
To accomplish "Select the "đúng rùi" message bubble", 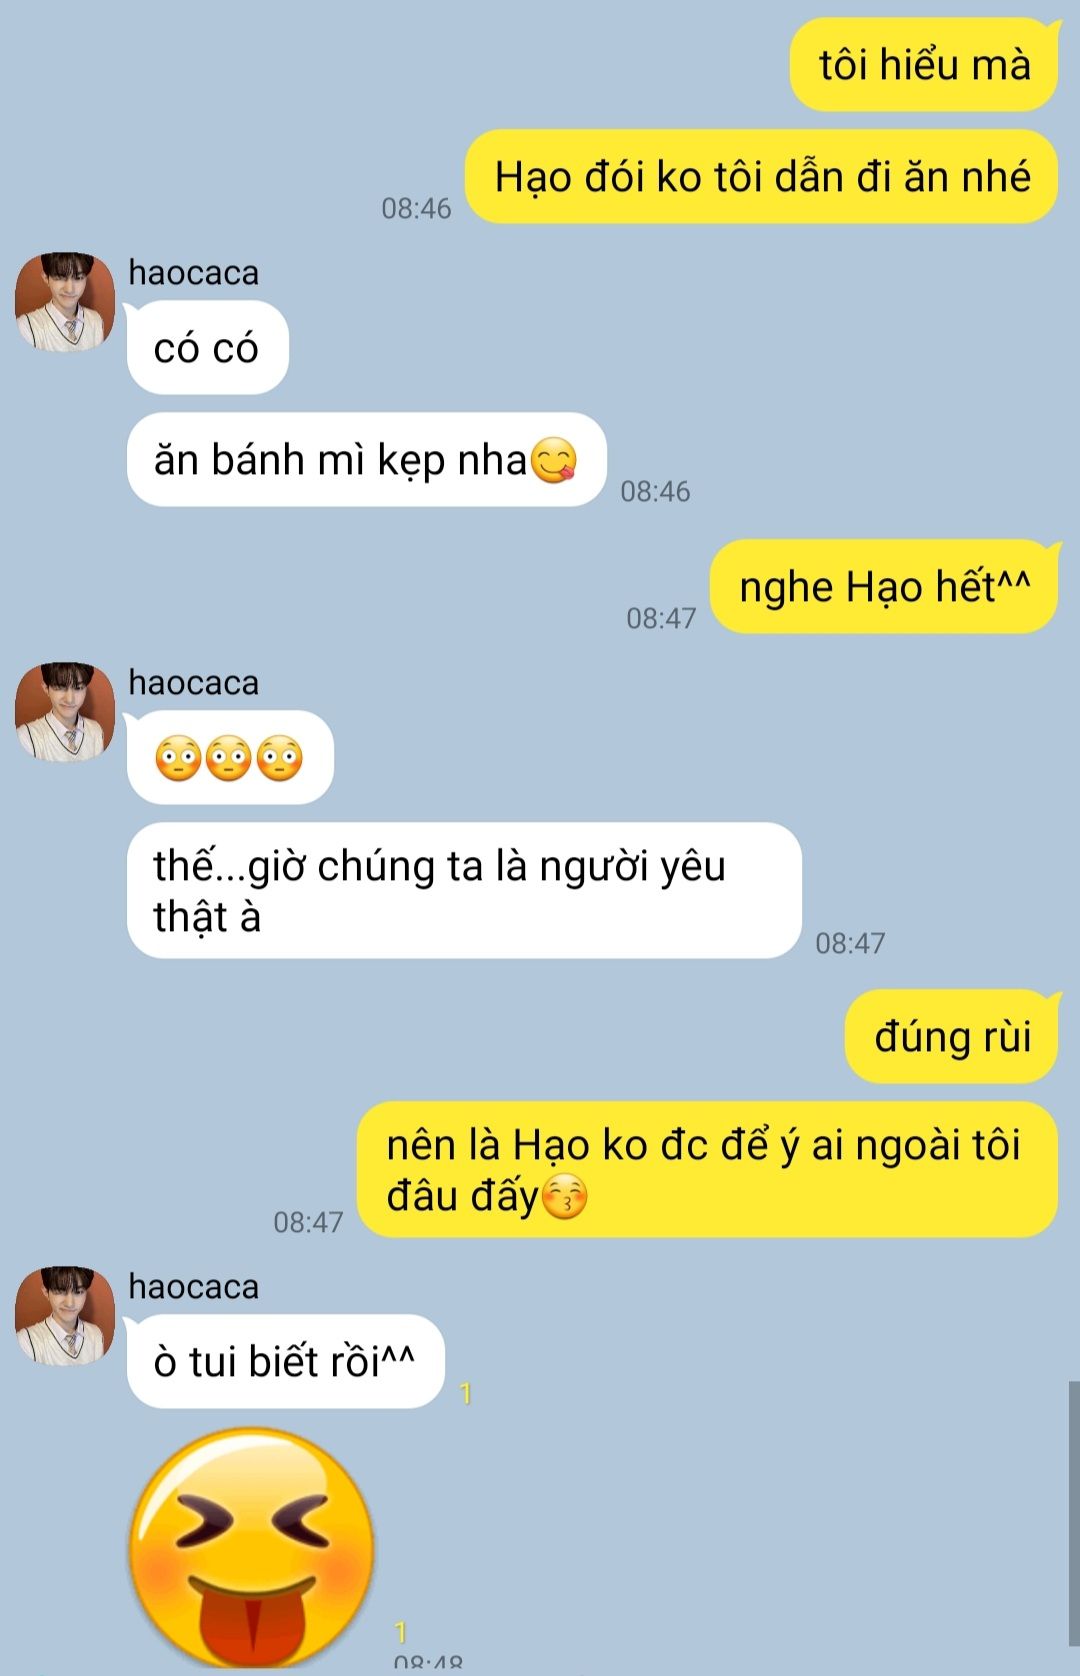I will click(951, 1036).
